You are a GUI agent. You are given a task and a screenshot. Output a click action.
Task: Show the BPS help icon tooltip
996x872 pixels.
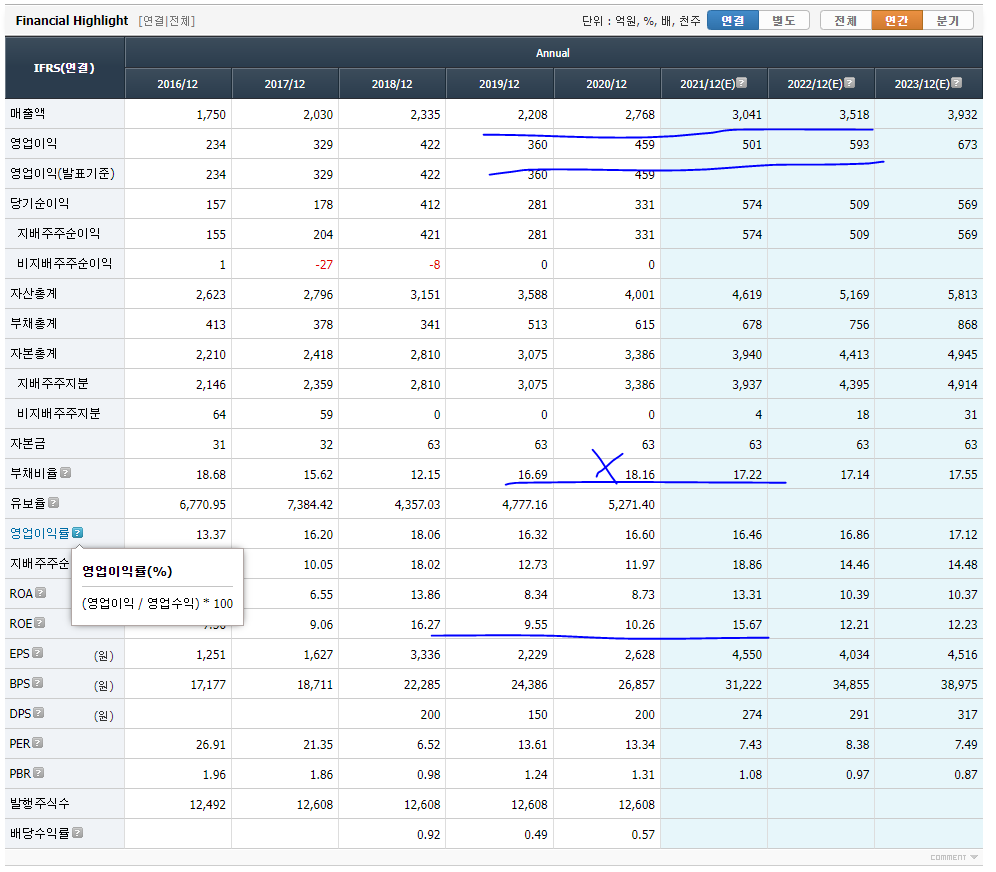click(x=37, y=683)
